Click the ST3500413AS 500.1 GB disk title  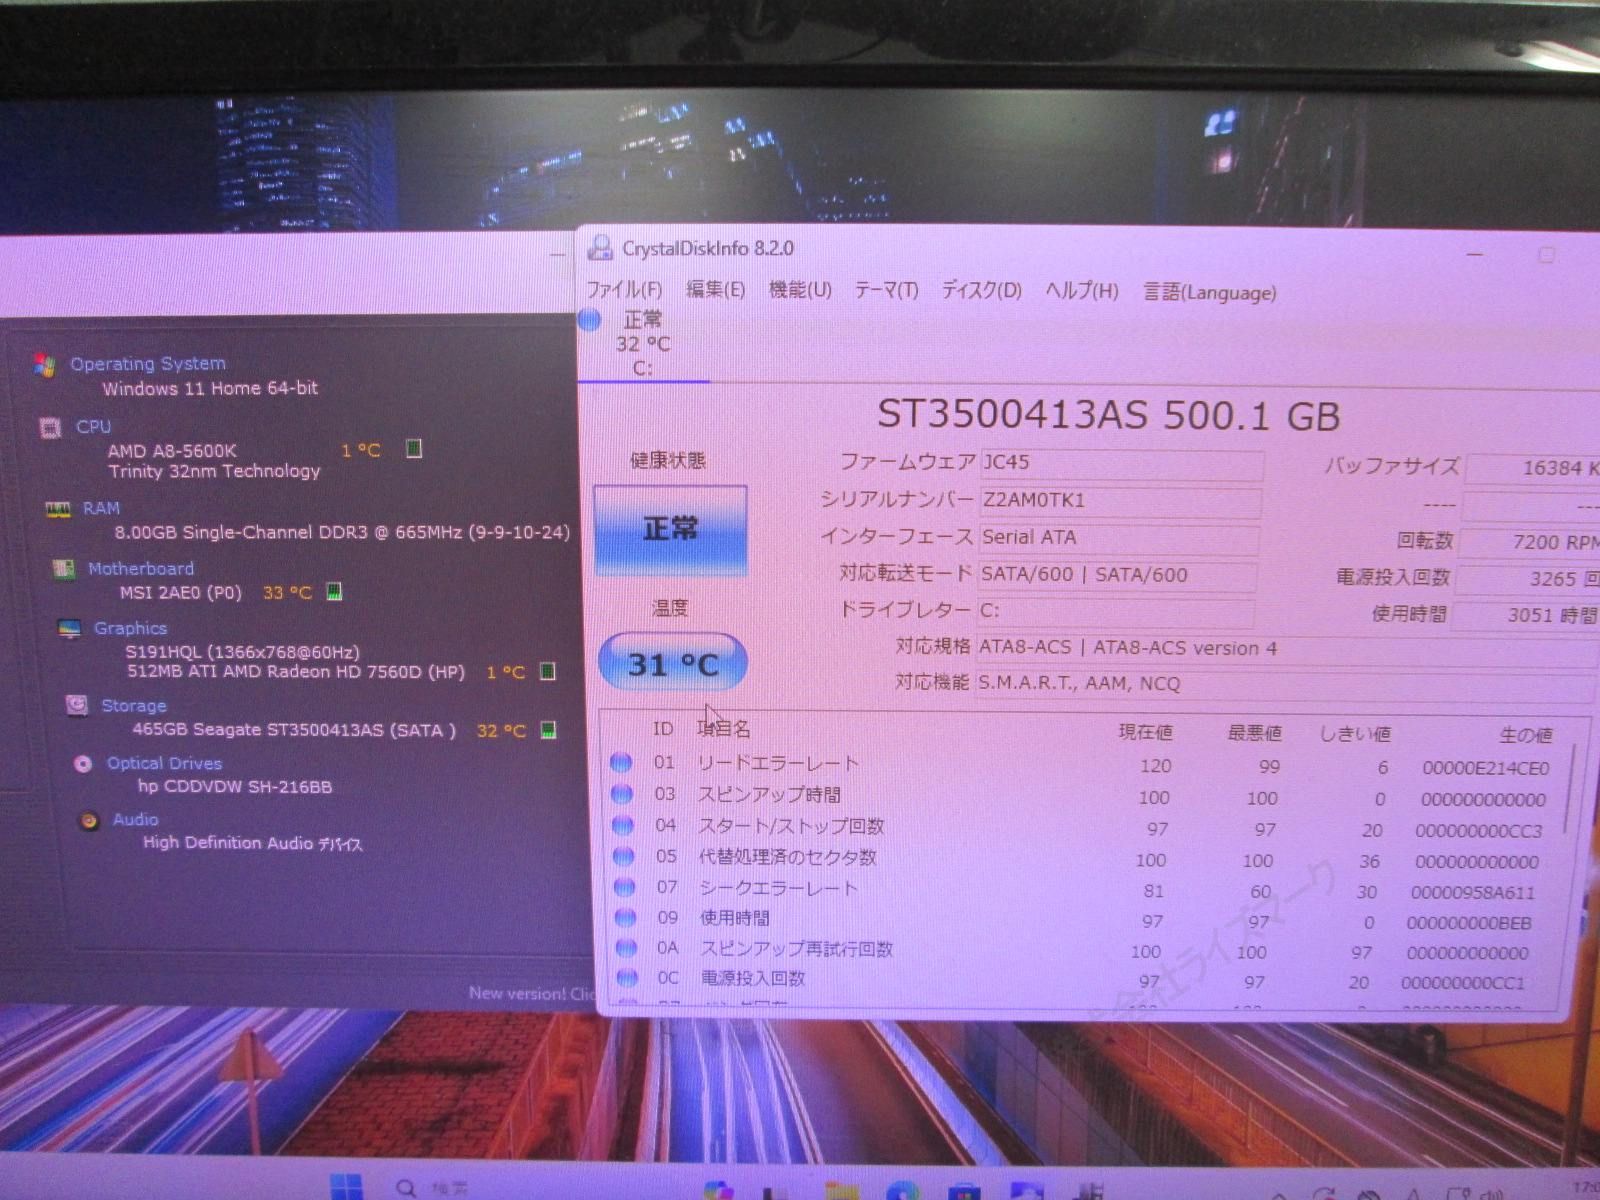pos(1108,415)
